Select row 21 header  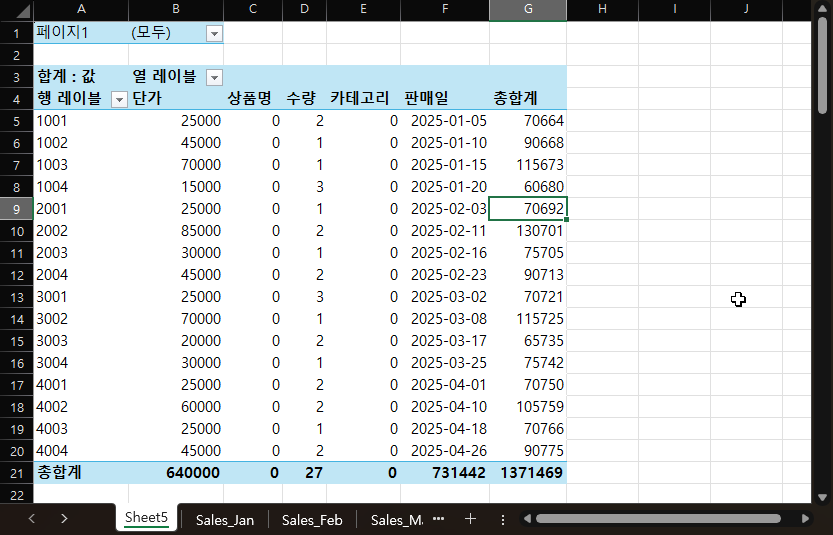click(x=16, y=473)
